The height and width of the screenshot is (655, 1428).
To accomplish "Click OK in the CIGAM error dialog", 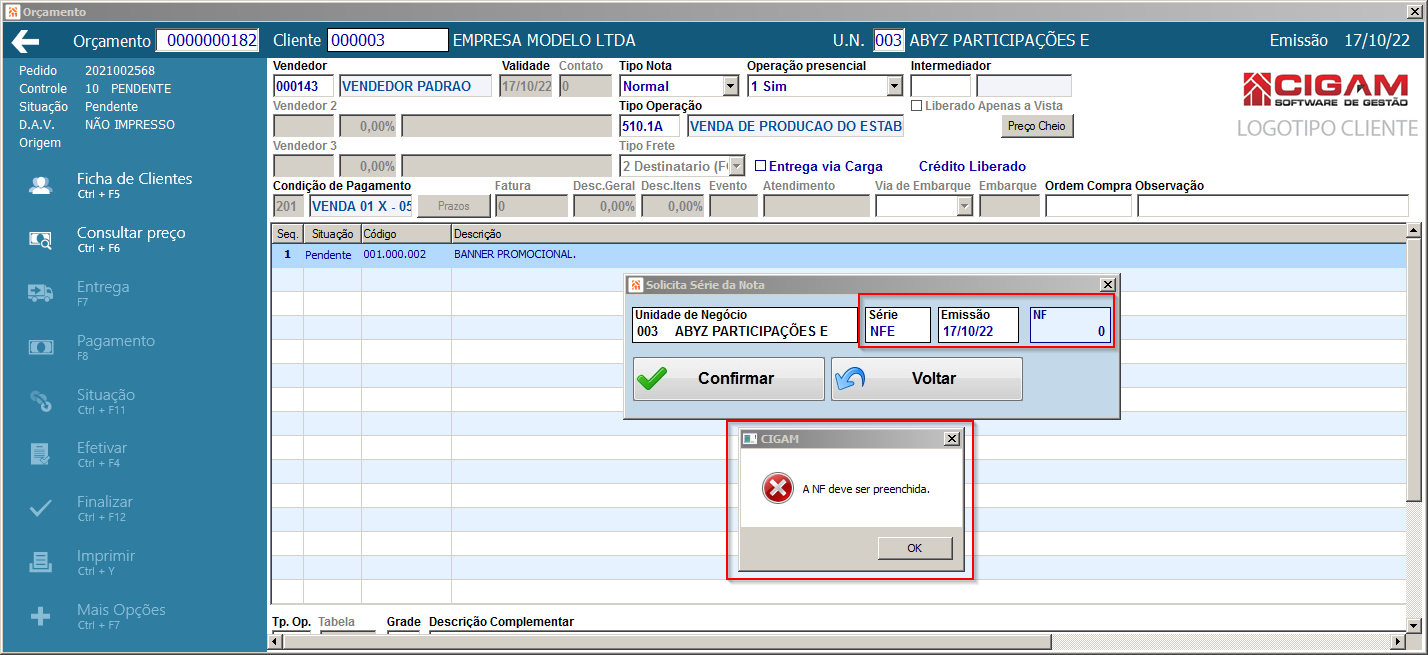I will (x=915, y=548).
